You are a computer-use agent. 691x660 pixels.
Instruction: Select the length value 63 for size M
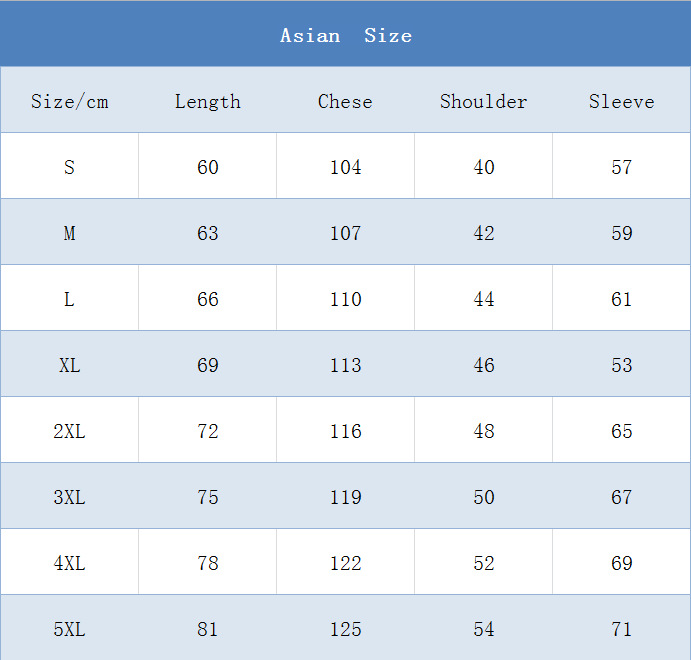point(207,233)
